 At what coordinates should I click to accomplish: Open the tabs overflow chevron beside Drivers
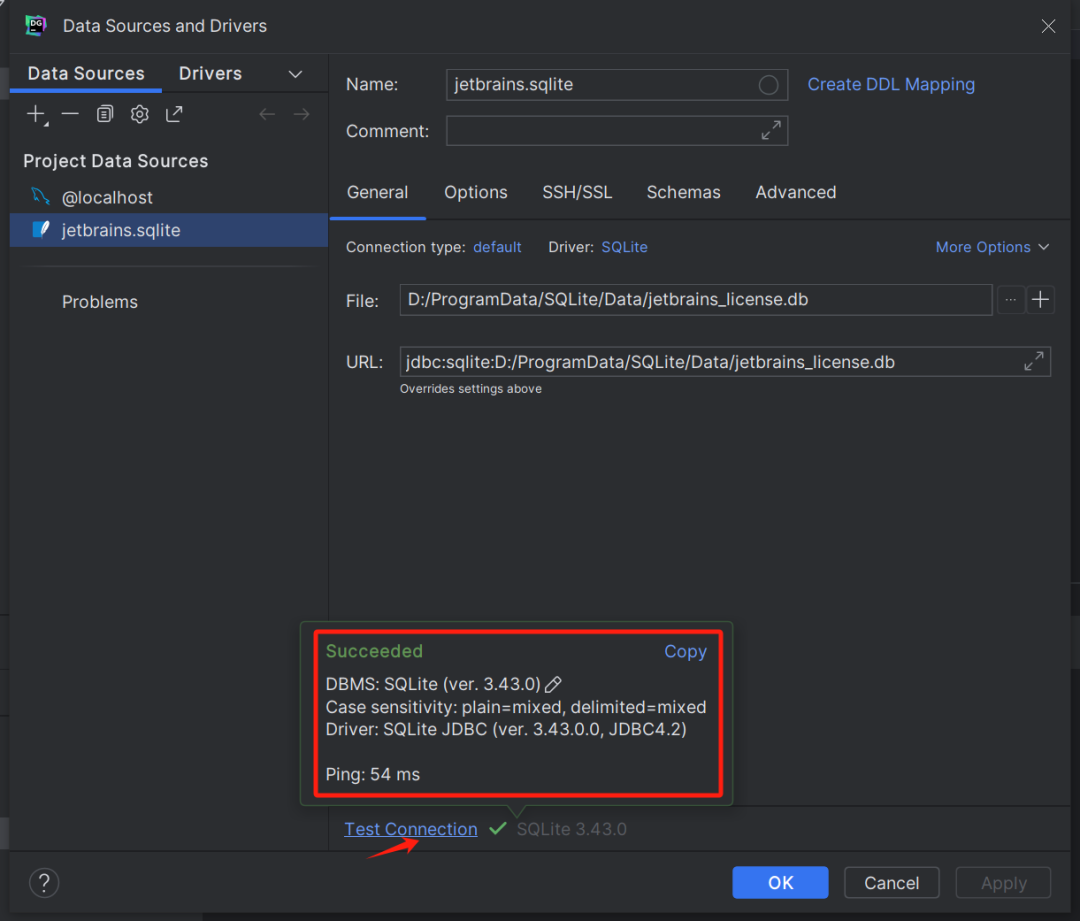(x=295, y=74)
